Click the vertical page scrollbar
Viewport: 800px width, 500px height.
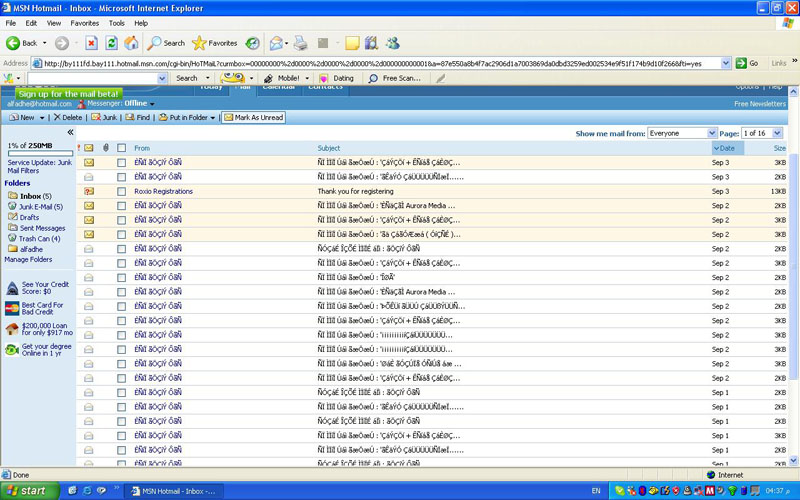[793, 276]
